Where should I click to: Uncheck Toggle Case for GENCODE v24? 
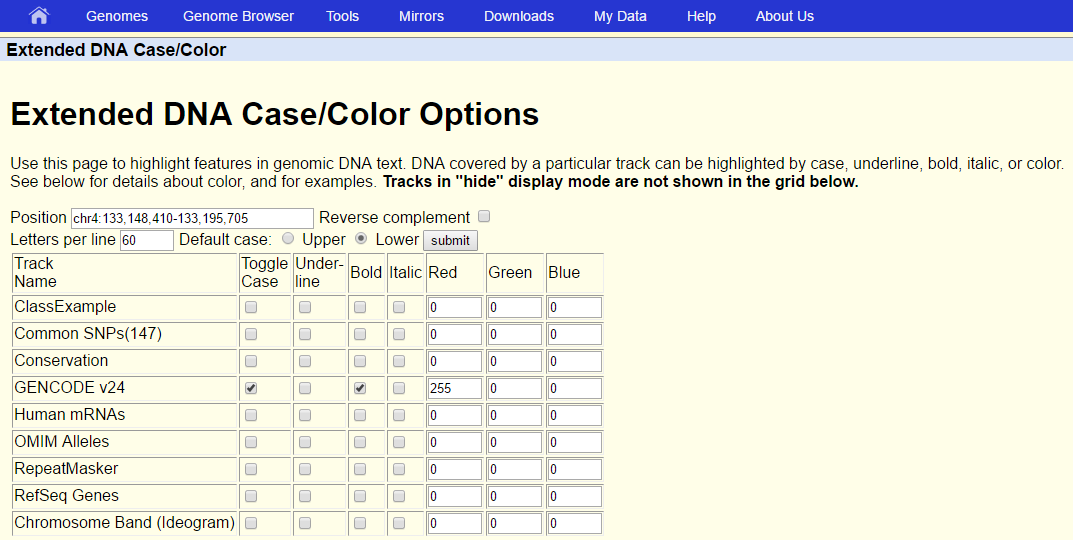tap(251, 388)
